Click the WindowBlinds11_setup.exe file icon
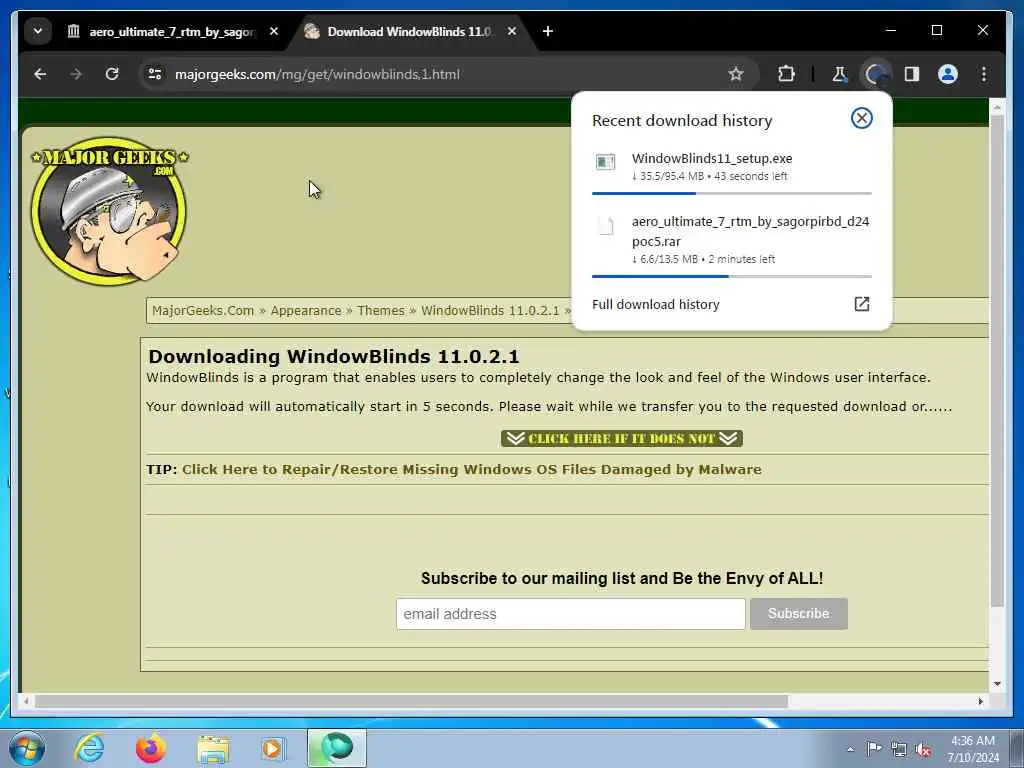 click(x=605, y=161)
